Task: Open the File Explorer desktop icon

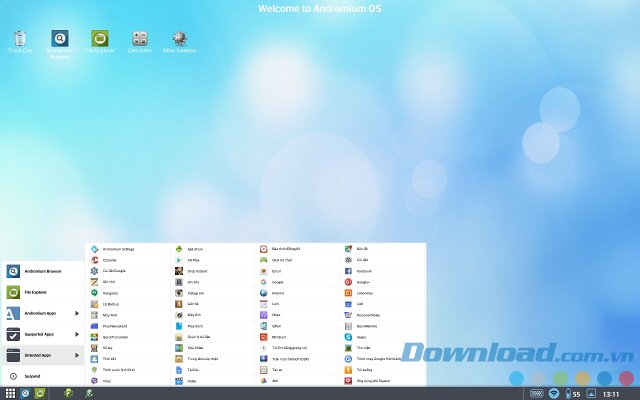Action: [101, 39]
